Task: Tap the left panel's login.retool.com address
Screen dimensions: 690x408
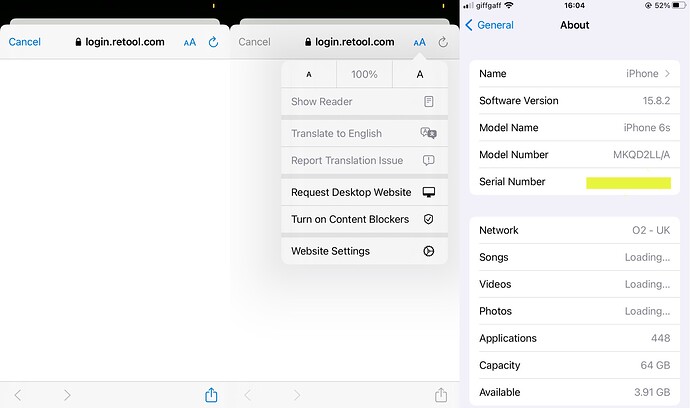Action: (x=120, y=42)
